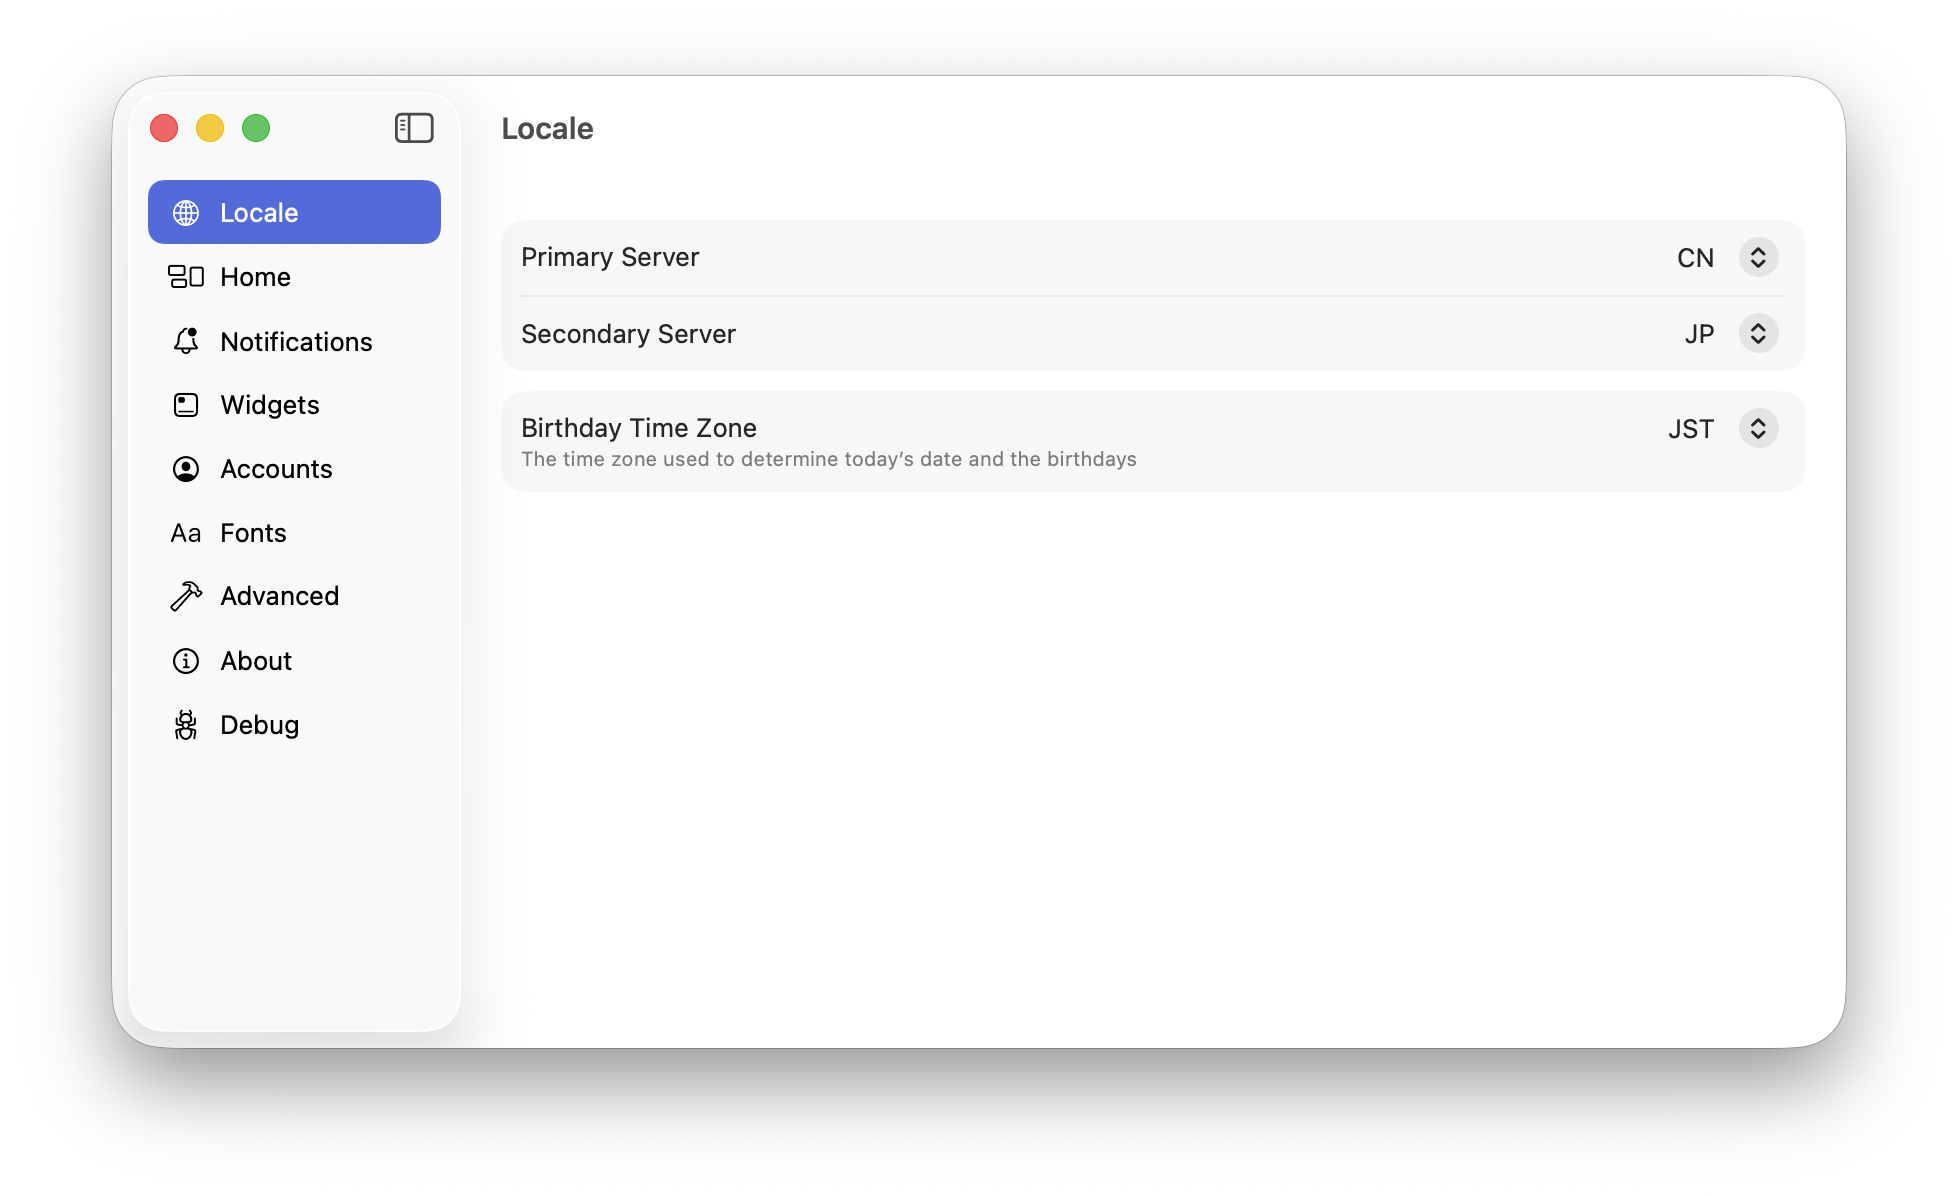Click the bell icon for Notifications
This screenshot has width=1958, height=1196.
point(186,341)
